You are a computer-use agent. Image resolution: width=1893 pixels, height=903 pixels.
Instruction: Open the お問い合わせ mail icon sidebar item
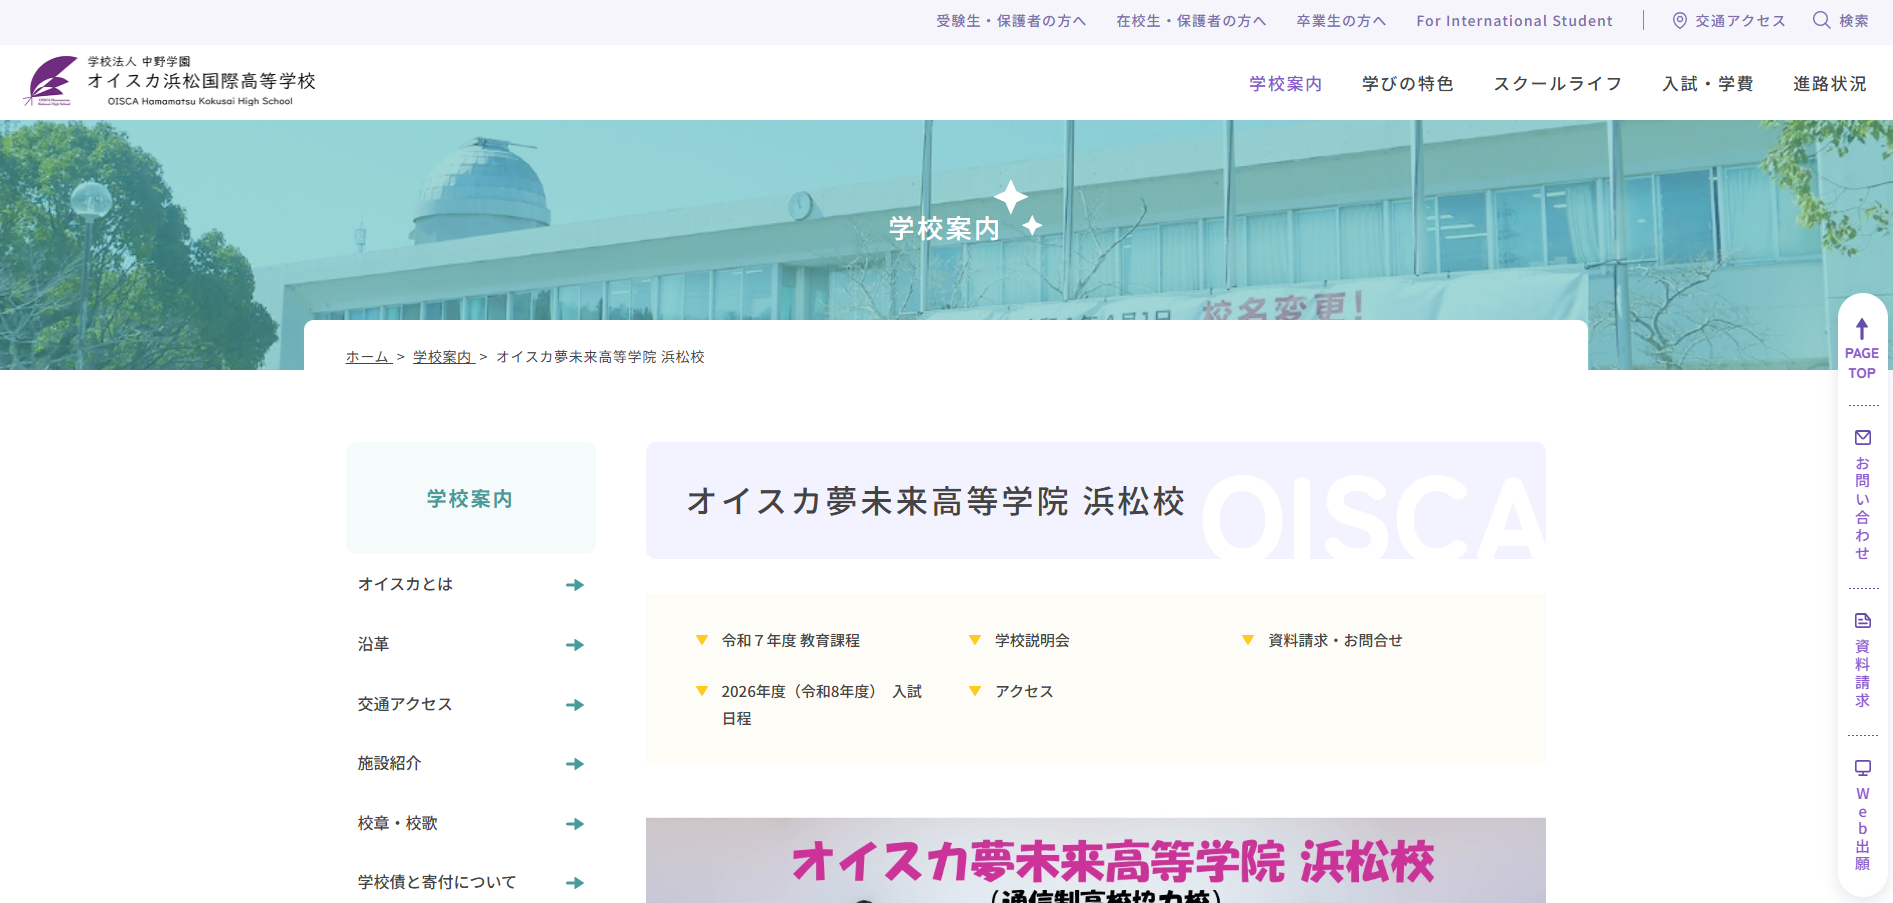pyautogui.click(x=1862, y=437)
